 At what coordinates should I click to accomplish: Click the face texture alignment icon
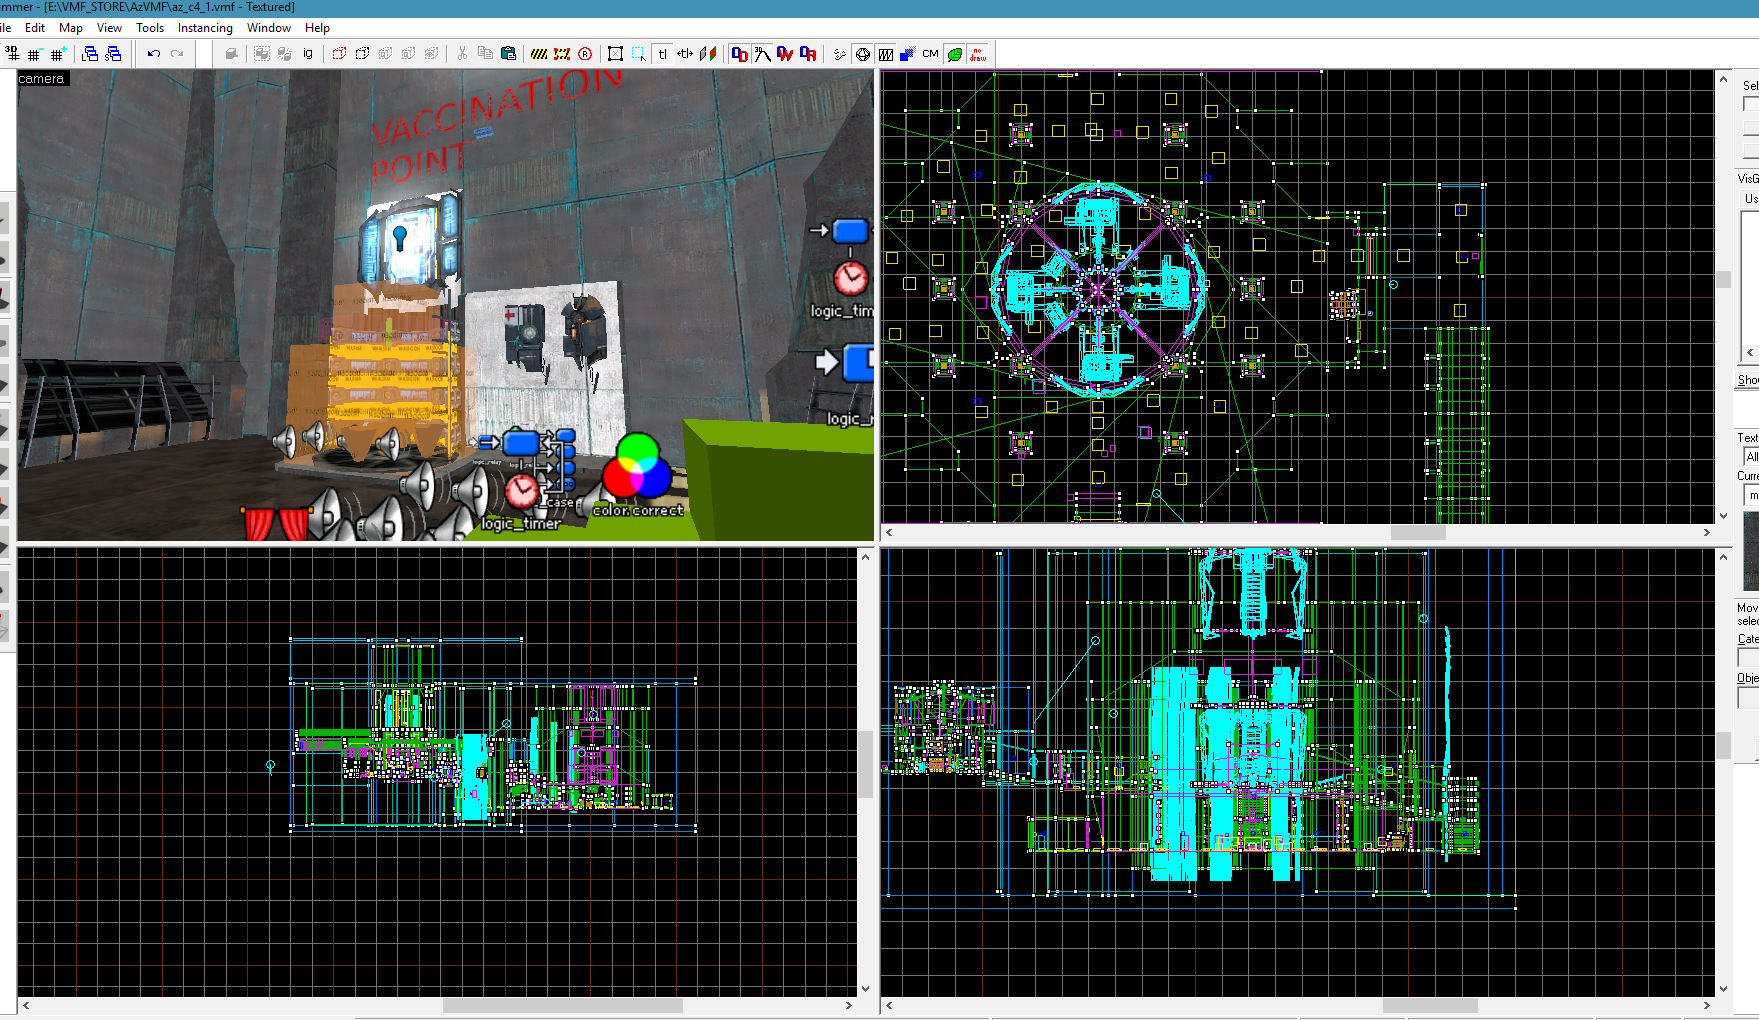click(x=708, y=54)
